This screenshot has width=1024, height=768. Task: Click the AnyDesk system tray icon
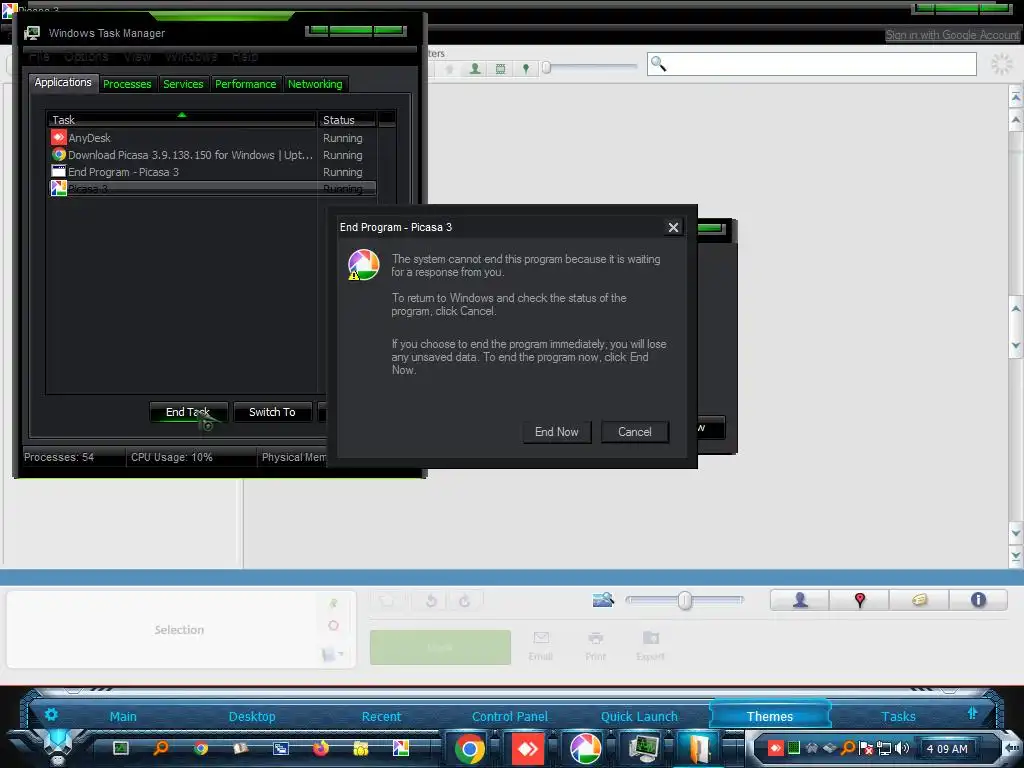click(x=776, y=748)
